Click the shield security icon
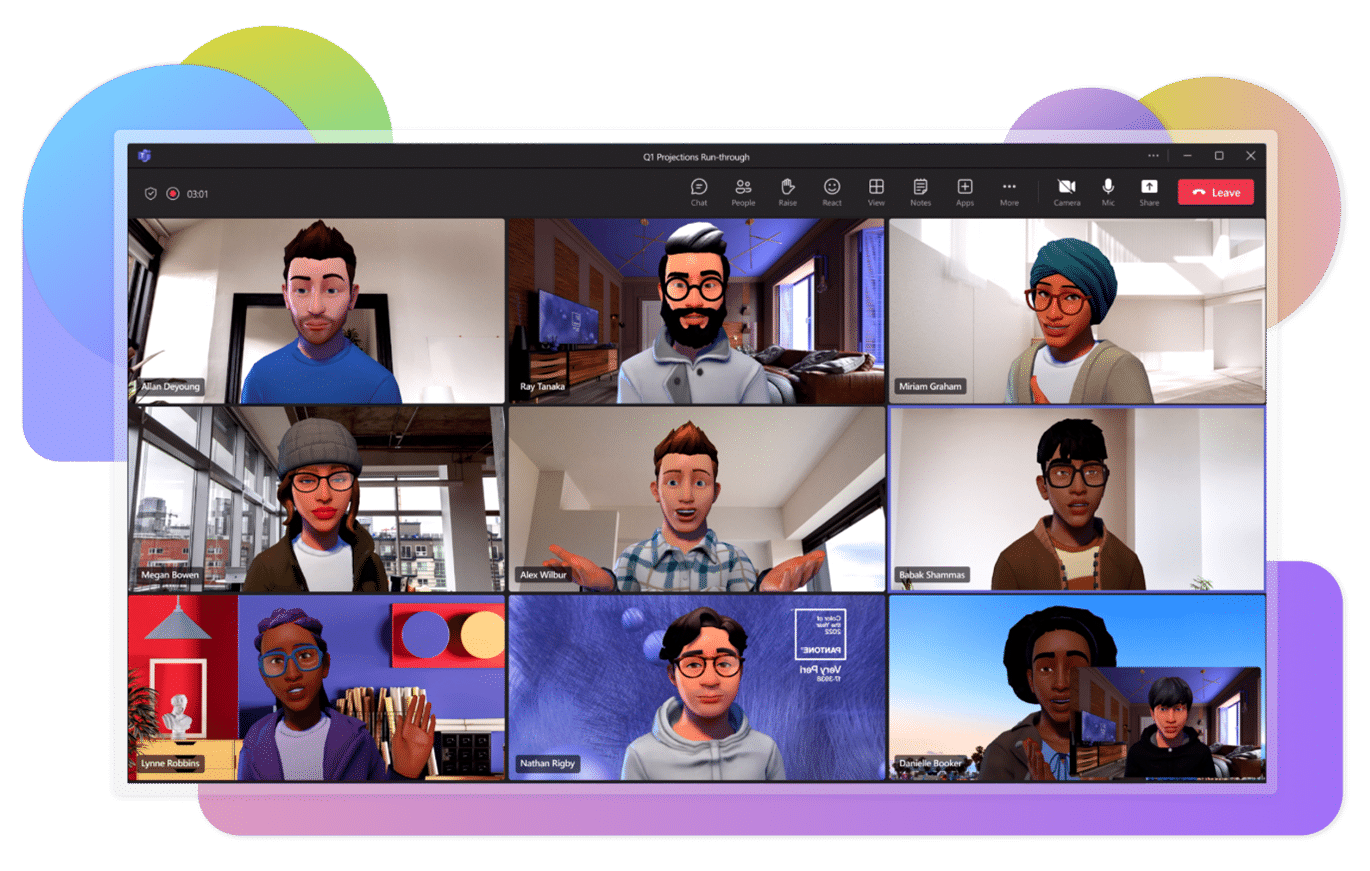The height and width of the screenshot is (871, 1370). (x=151, y=194)
